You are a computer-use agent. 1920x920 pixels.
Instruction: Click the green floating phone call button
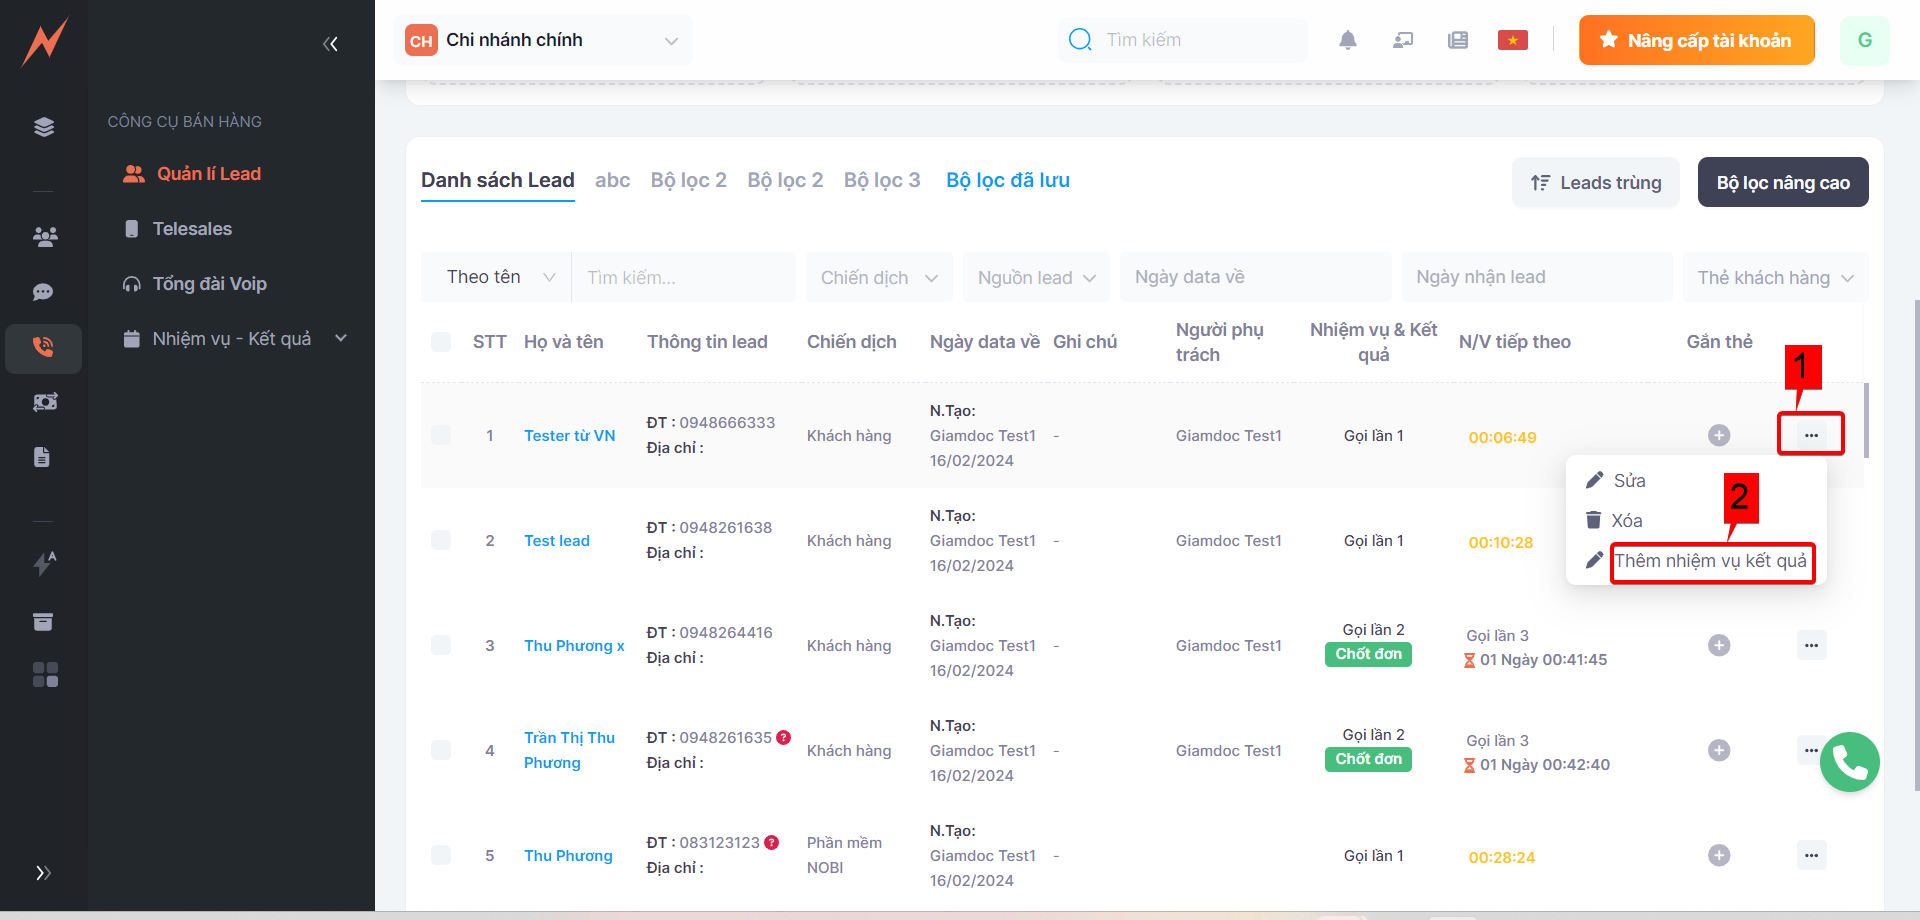1849,762
